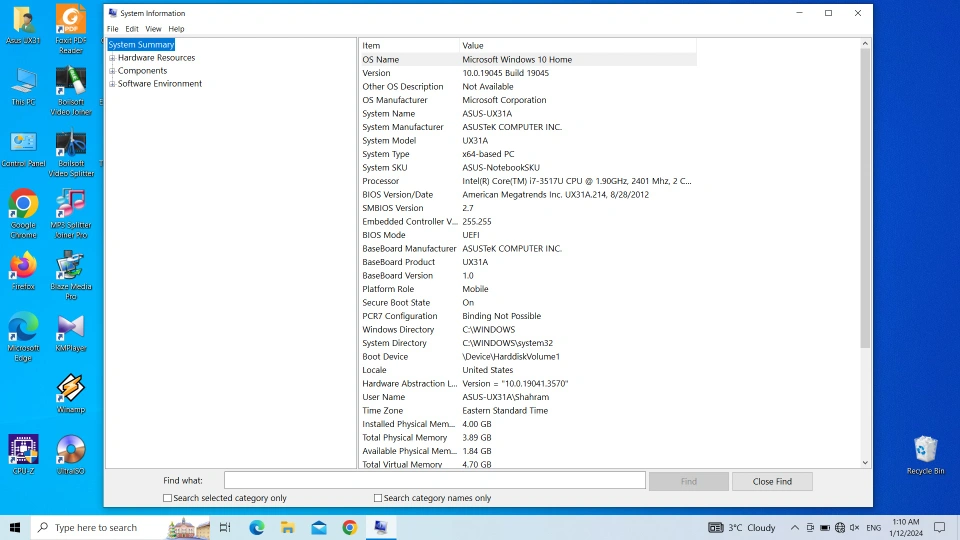Open the Mail app from taskbar
The width and height of the screenshot is (960, 540).
[319, 527]
